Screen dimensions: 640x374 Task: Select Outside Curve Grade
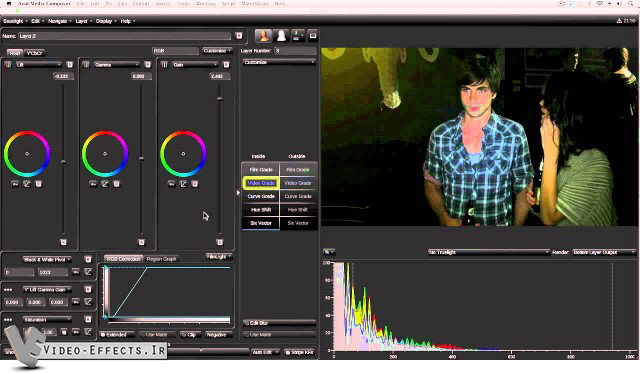[298, 196]
